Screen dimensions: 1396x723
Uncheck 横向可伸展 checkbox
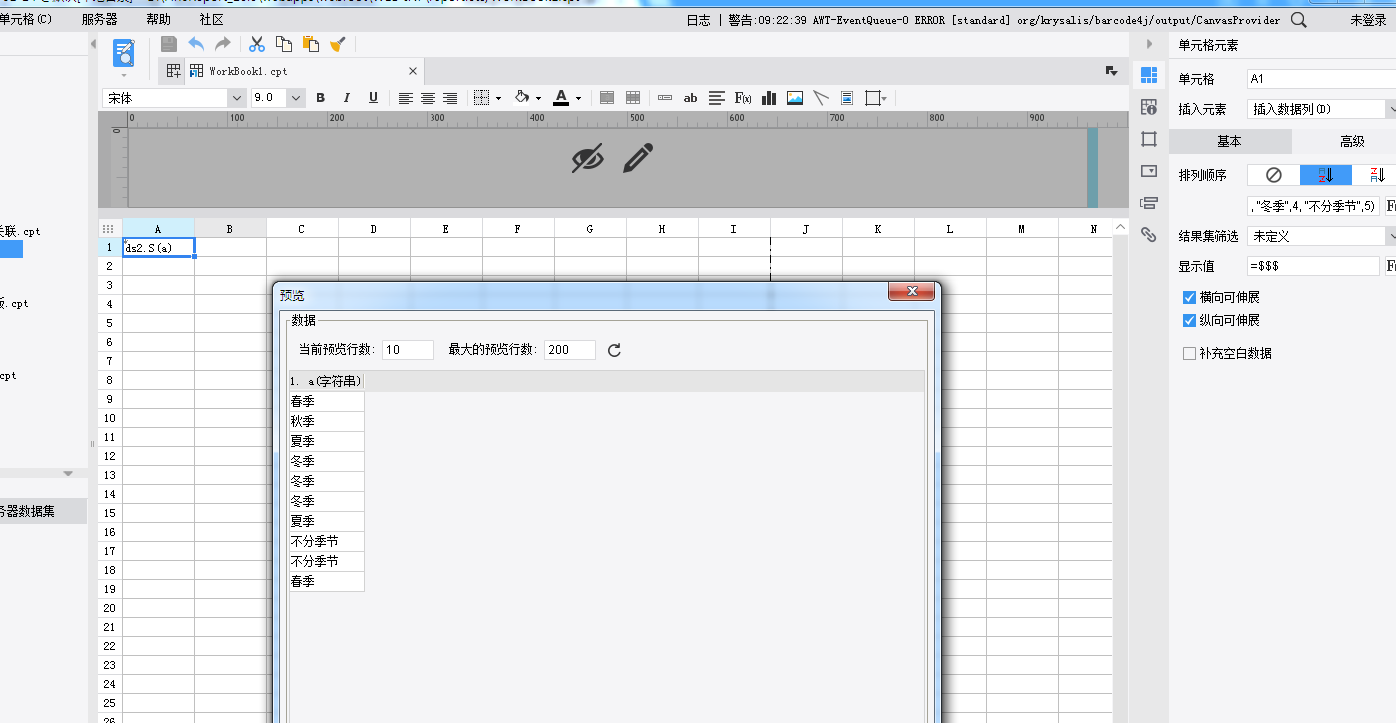click(x=1189, y=298)
